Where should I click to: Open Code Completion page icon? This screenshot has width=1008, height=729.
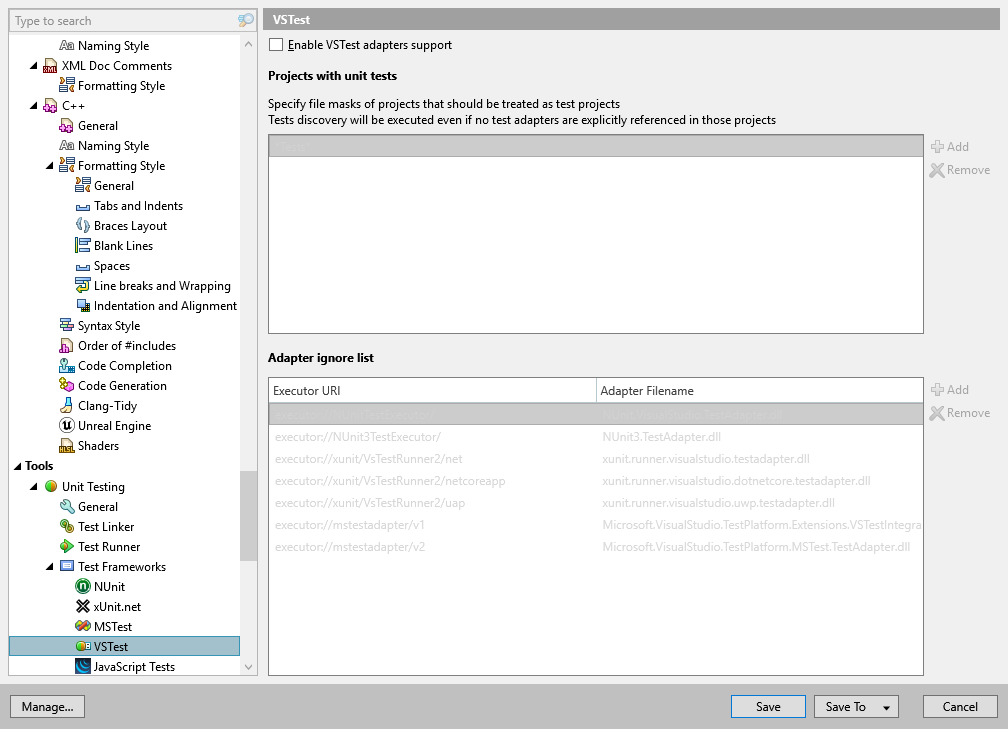click(x=66, y=366)
